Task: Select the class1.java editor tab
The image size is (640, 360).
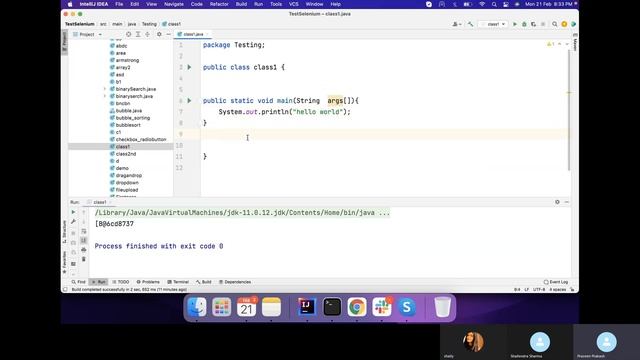Action: [193, 34]
